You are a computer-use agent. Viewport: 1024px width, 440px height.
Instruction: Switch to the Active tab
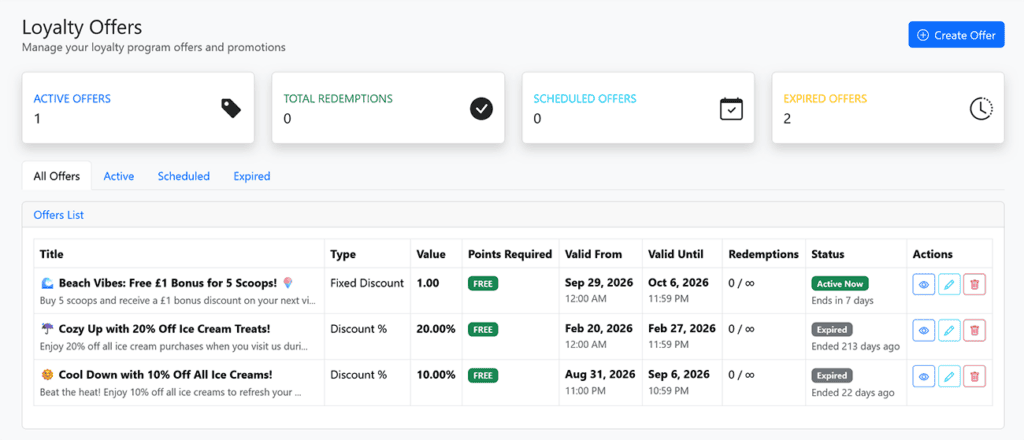pyautogui.click(x=119, y=176)
